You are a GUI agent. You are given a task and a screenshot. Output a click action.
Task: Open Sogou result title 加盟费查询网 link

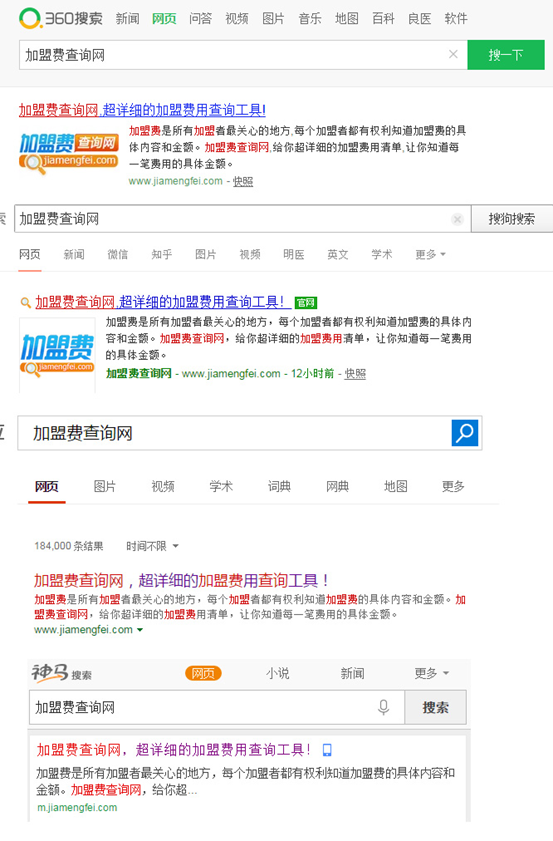(163, 302)
